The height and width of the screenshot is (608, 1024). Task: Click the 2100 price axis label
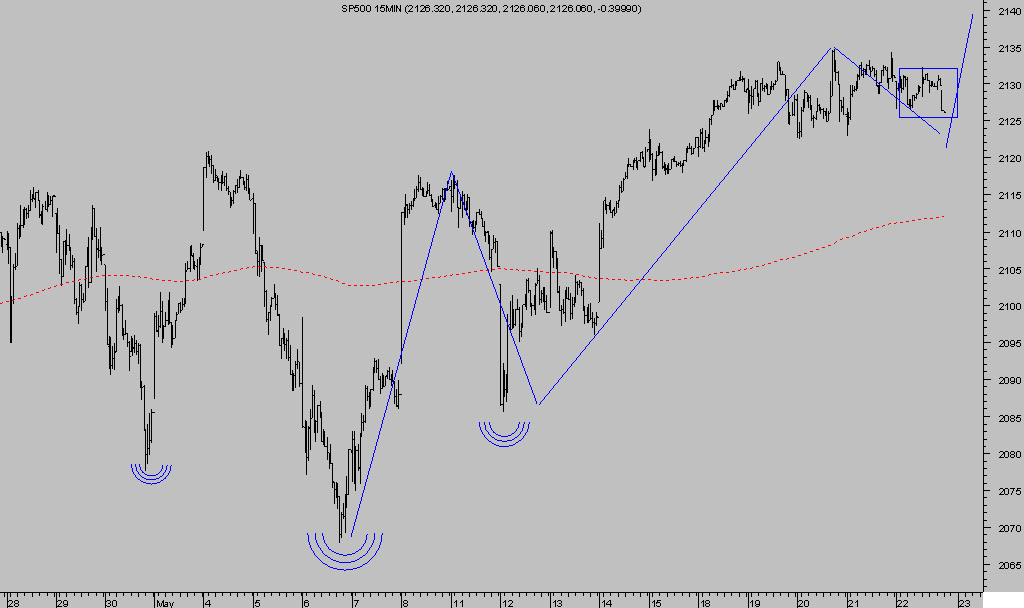click(x=1003, y=307)
